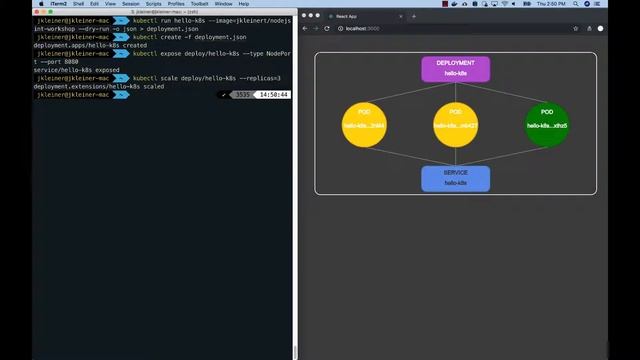
Task: Open the Edit menu
Action: (94, 4)
